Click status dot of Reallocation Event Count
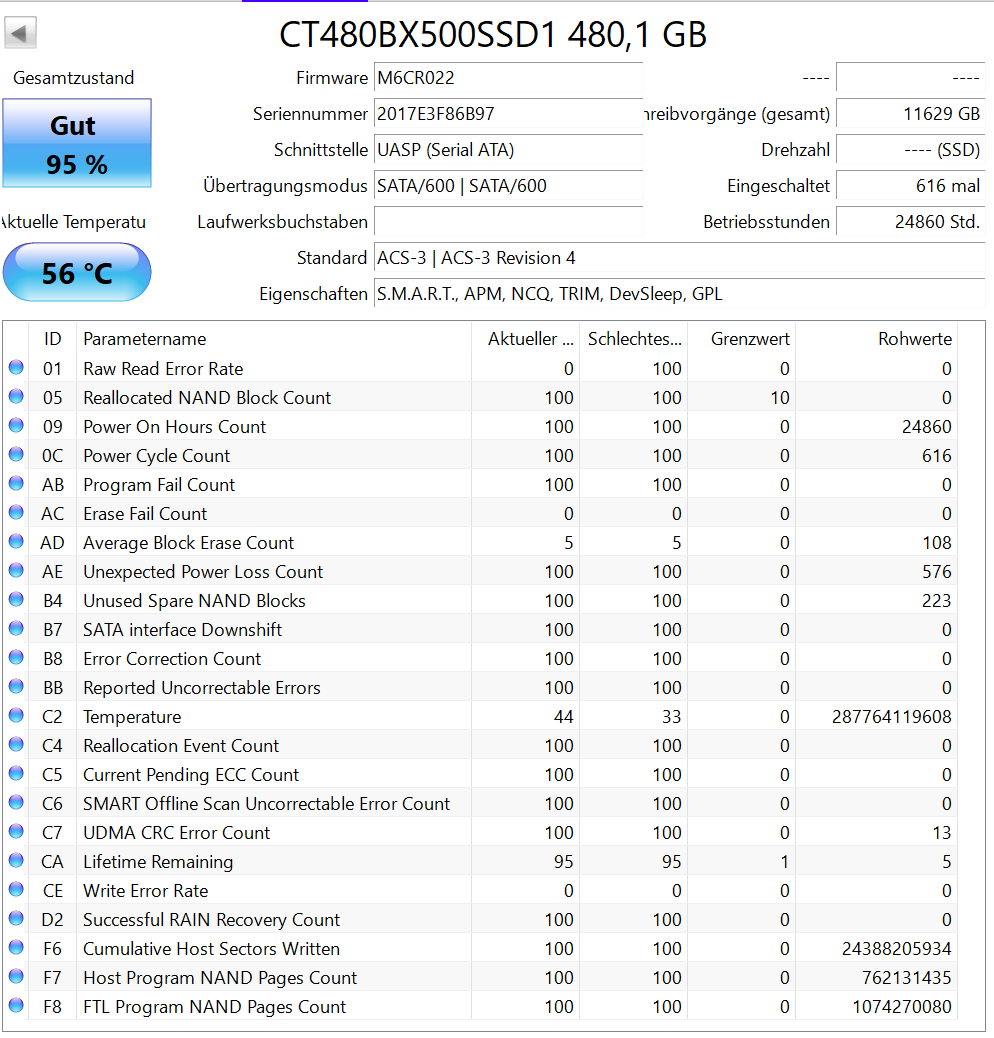 tap(17, 745)
